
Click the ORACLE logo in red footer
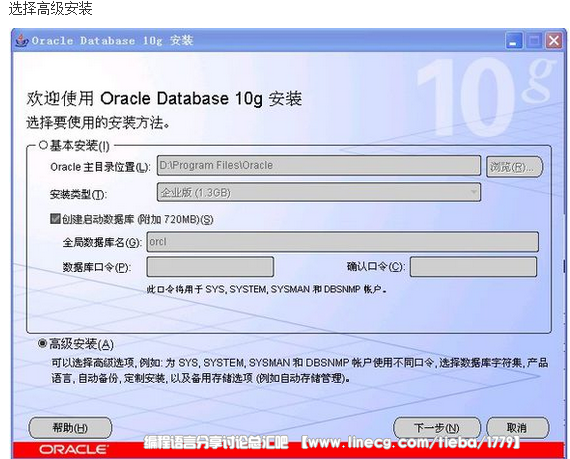[74, 450]
